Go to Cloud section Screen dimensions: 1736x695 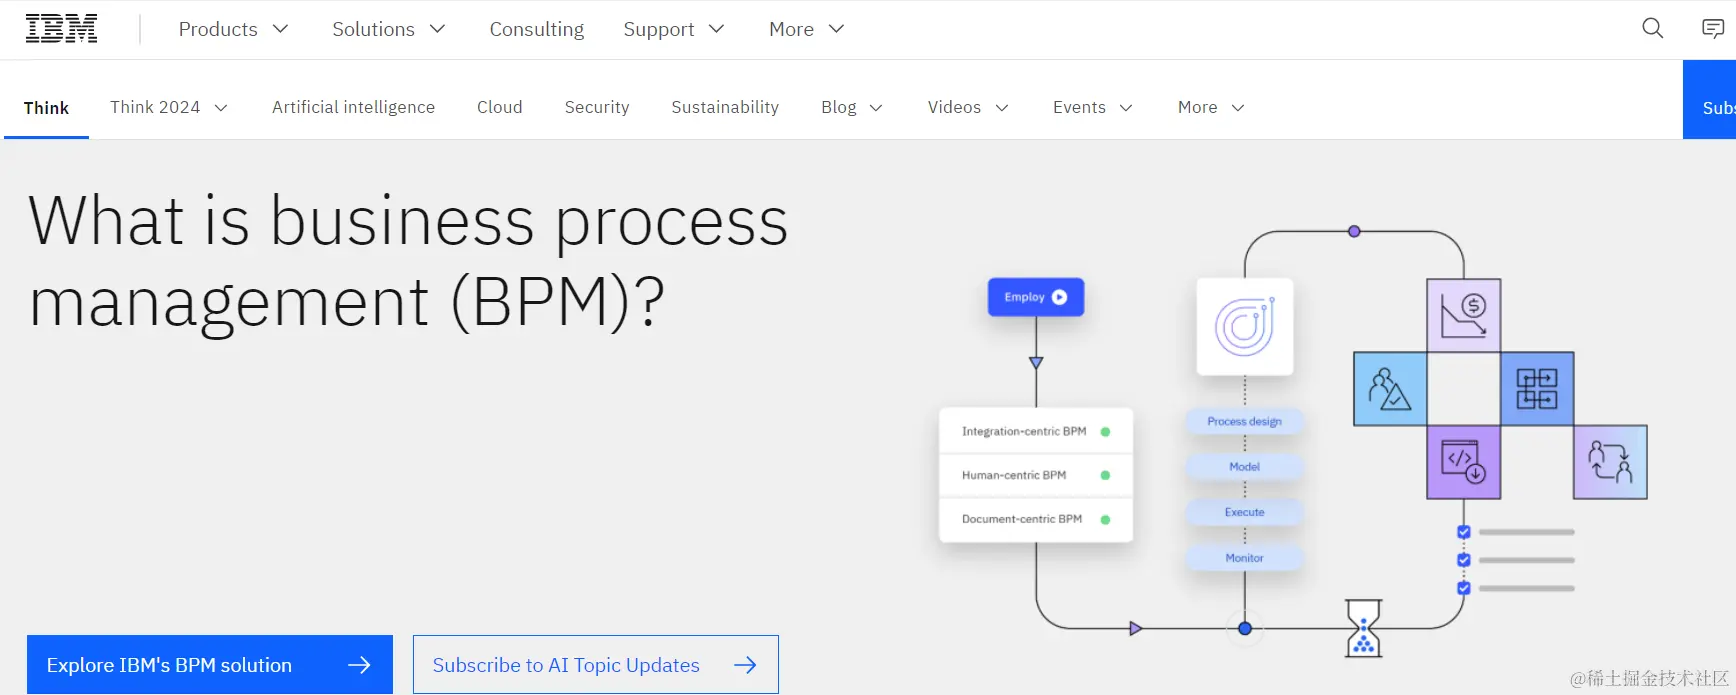[x=500, y=107]
